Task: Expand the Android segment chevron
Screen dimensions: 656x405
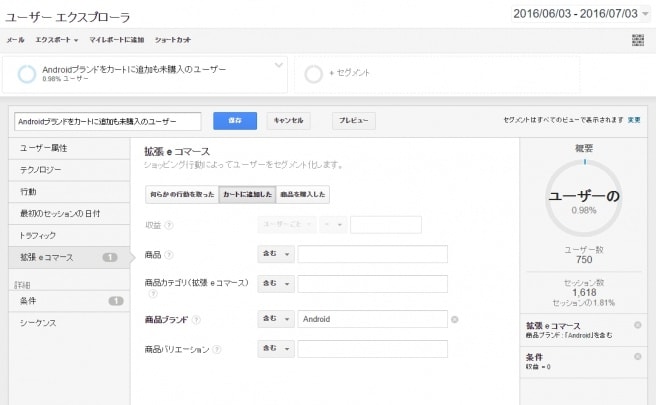Action: point(278,65)
